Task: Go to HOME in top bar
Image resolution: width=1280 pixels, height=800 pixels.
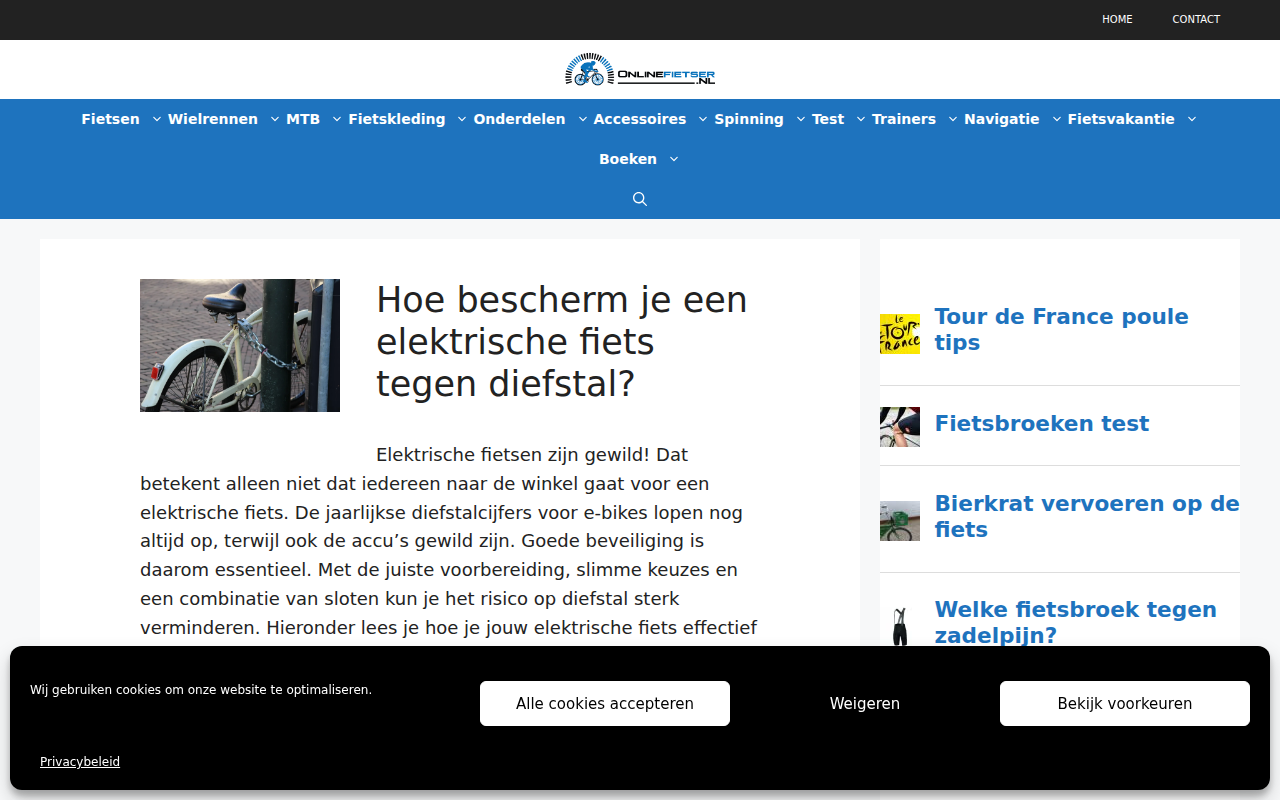Action: [x=1117, y=19]
